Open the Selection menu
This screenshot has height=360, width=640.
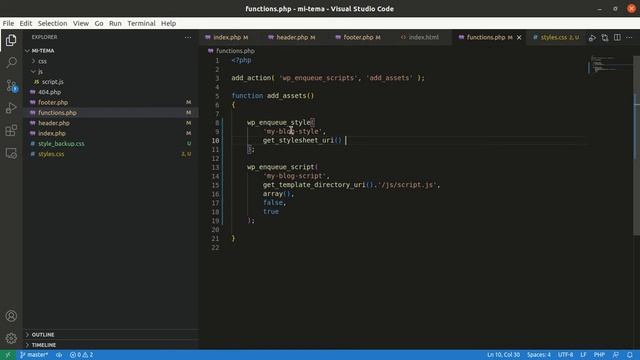point(52,23)
